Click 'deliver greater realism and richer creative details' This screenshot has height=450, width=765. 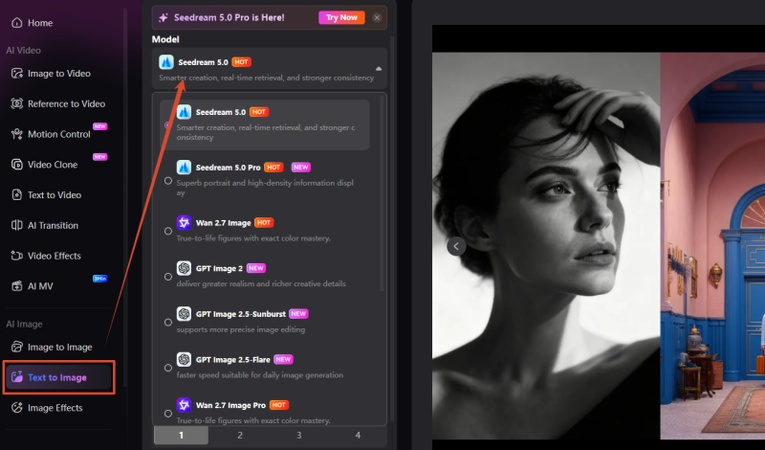[x=261, y=284]
